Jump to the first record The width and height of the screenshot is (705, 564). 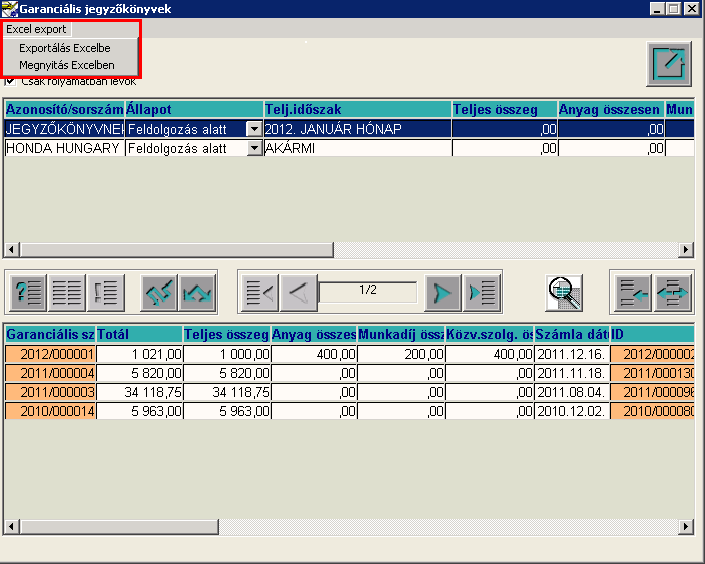(260, 293)
